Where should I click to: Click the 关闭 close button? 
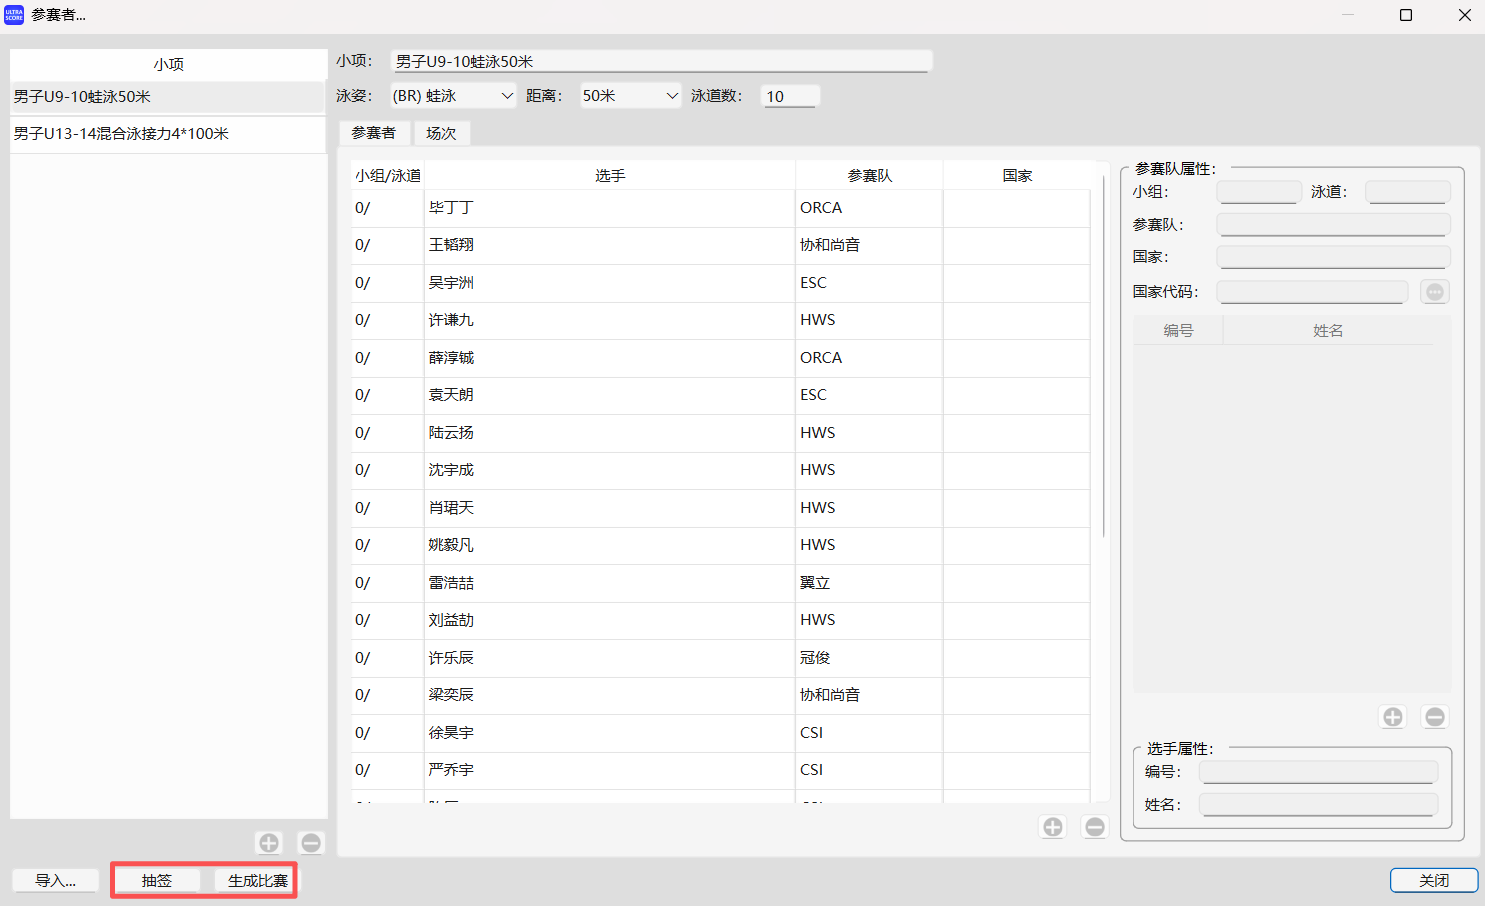click(x=1434, y=880)
